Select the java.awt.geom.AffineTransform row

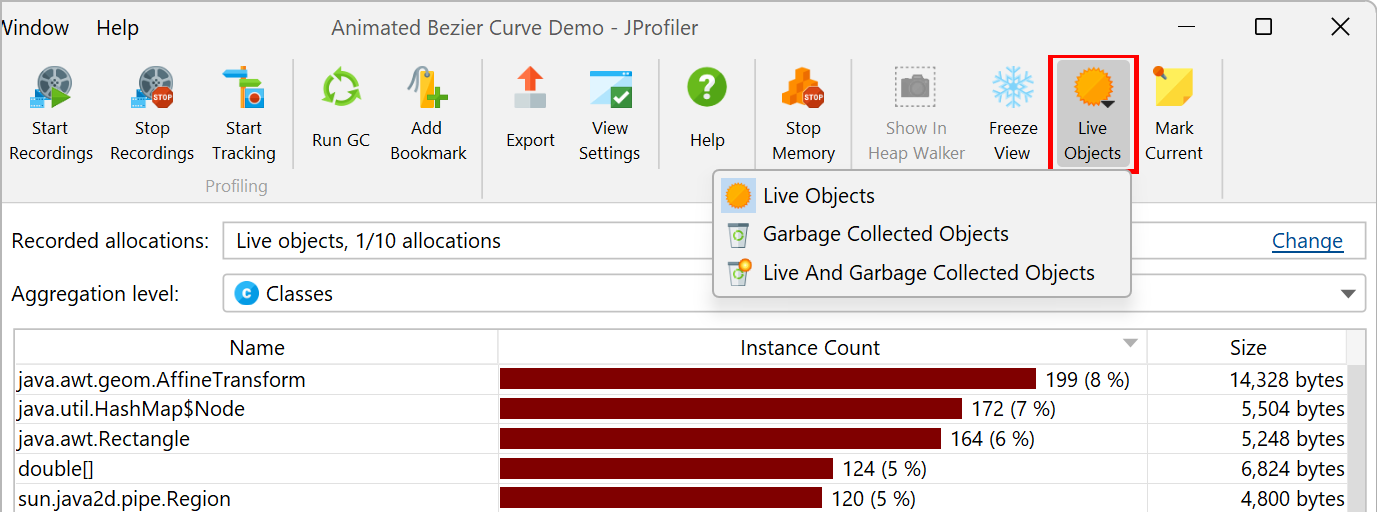click(680, 380)
